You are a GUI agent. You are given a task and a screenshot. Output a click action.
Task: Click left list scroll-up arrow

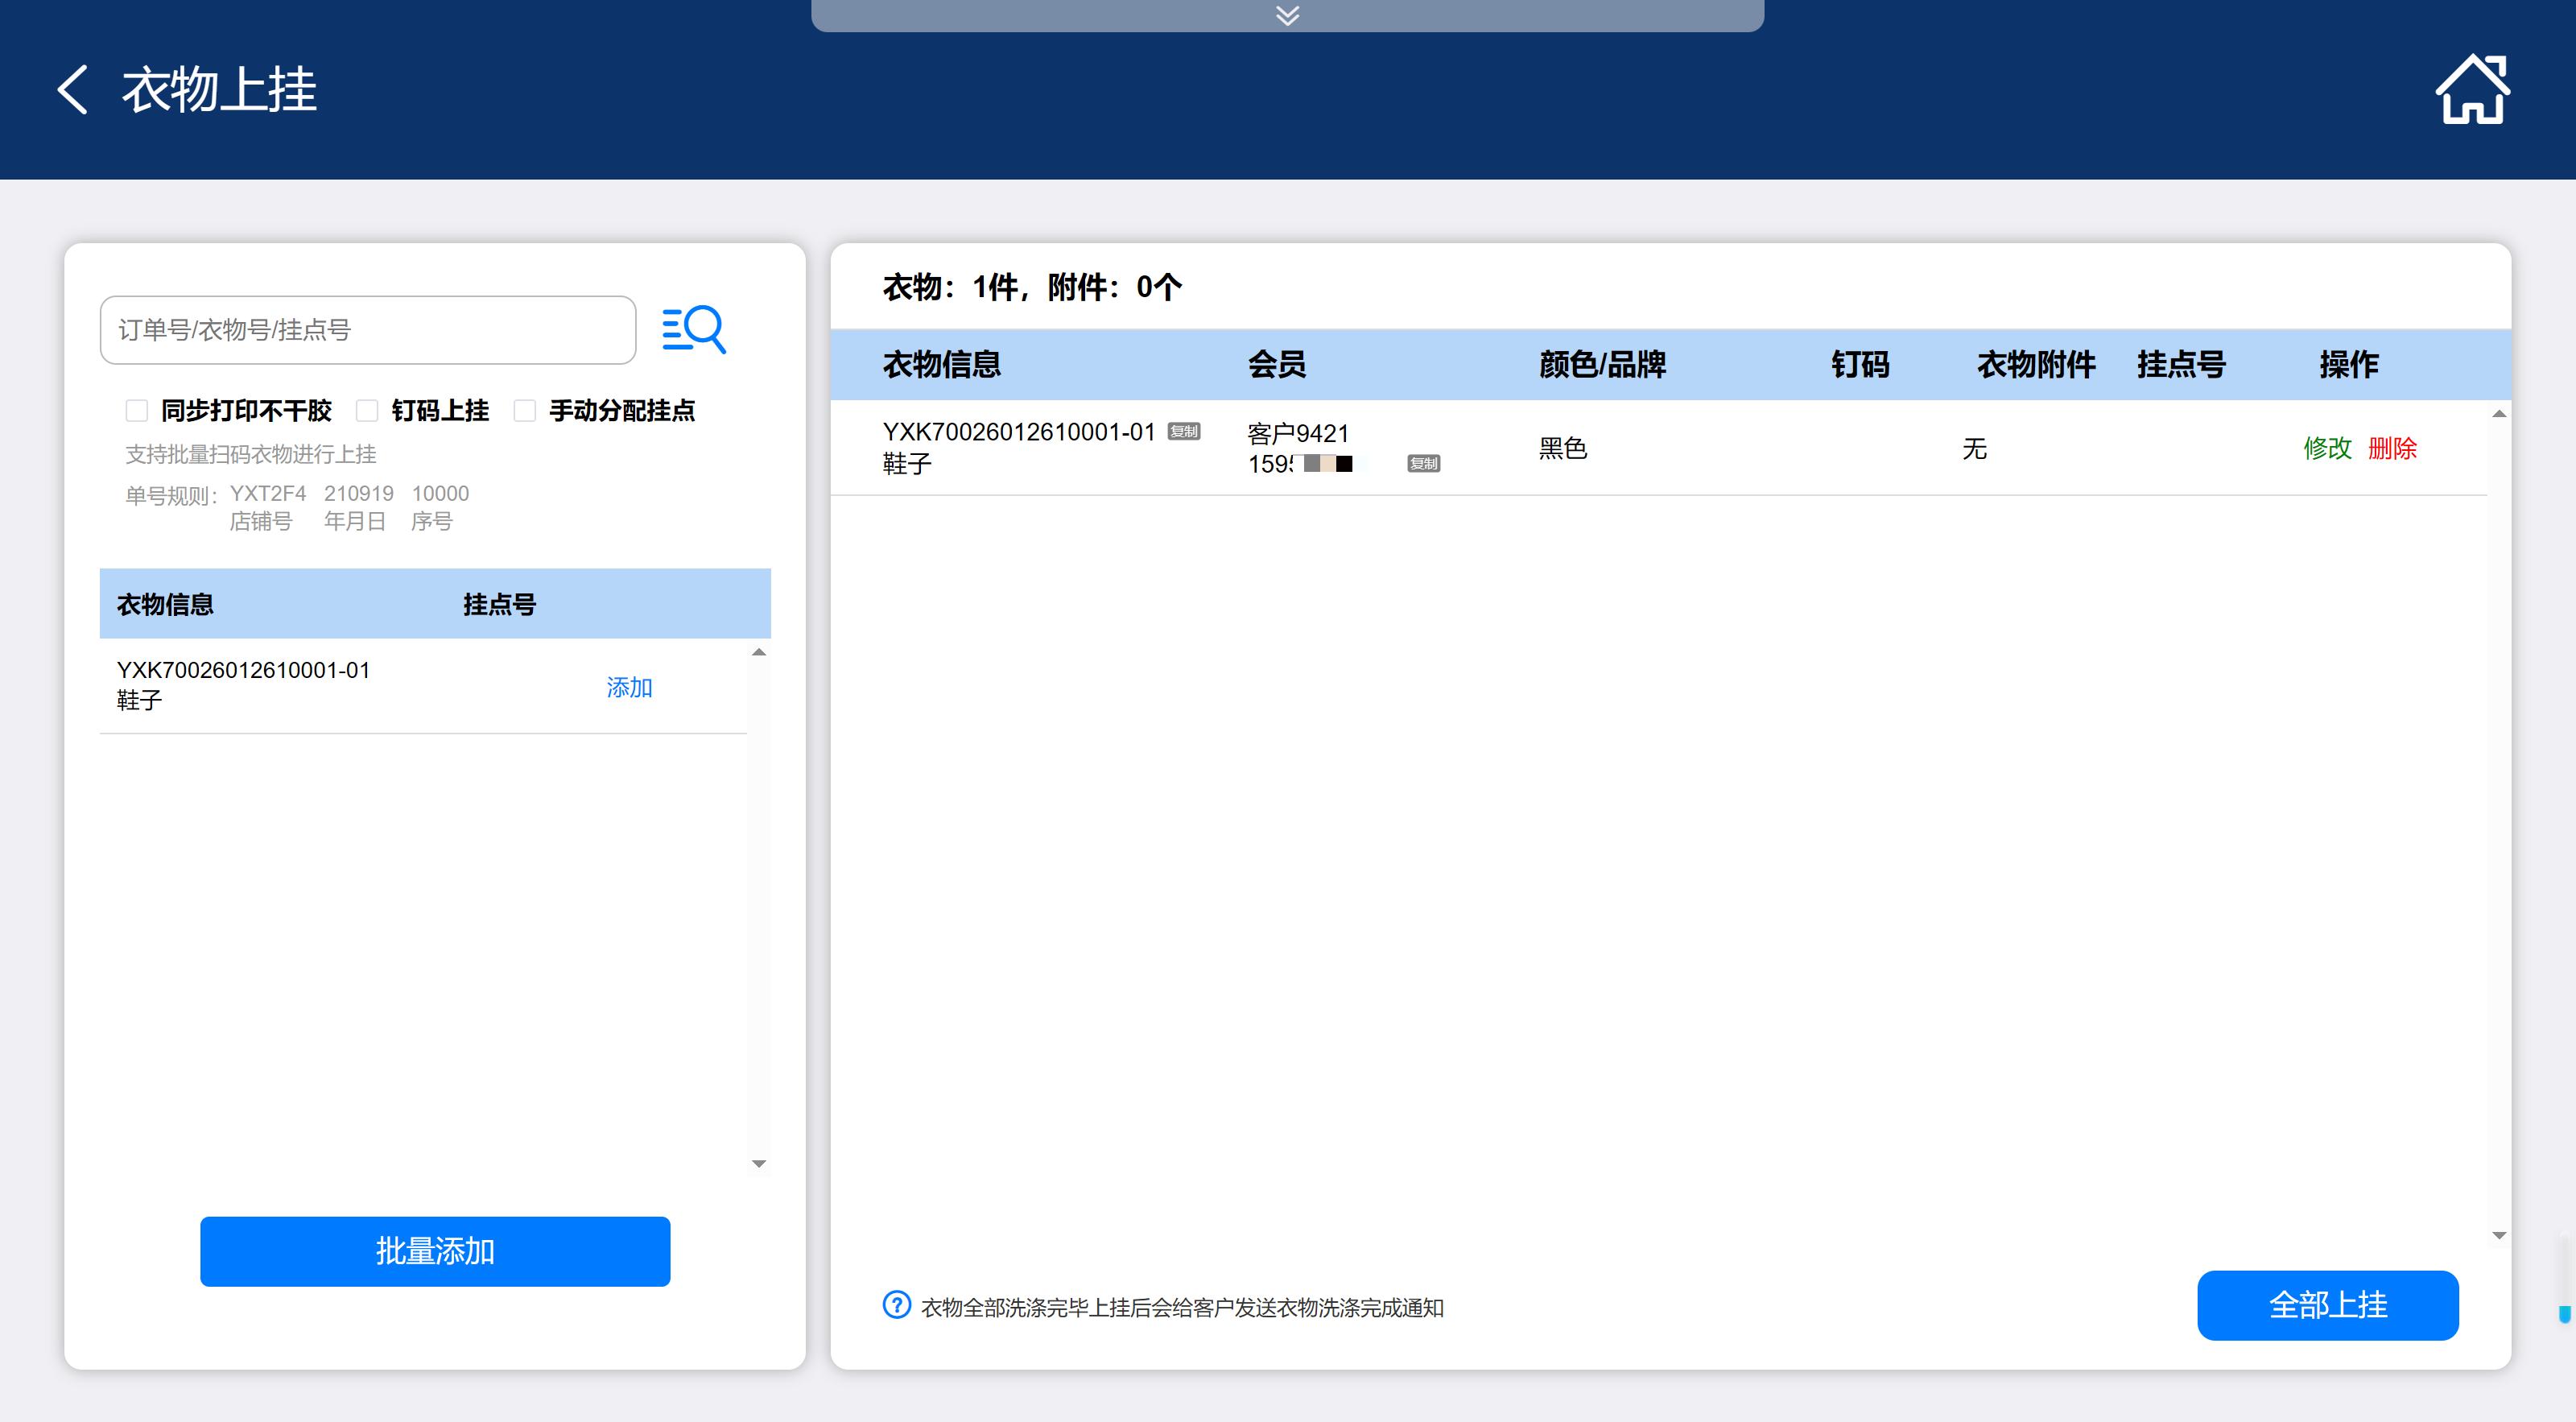click(759, 652)
